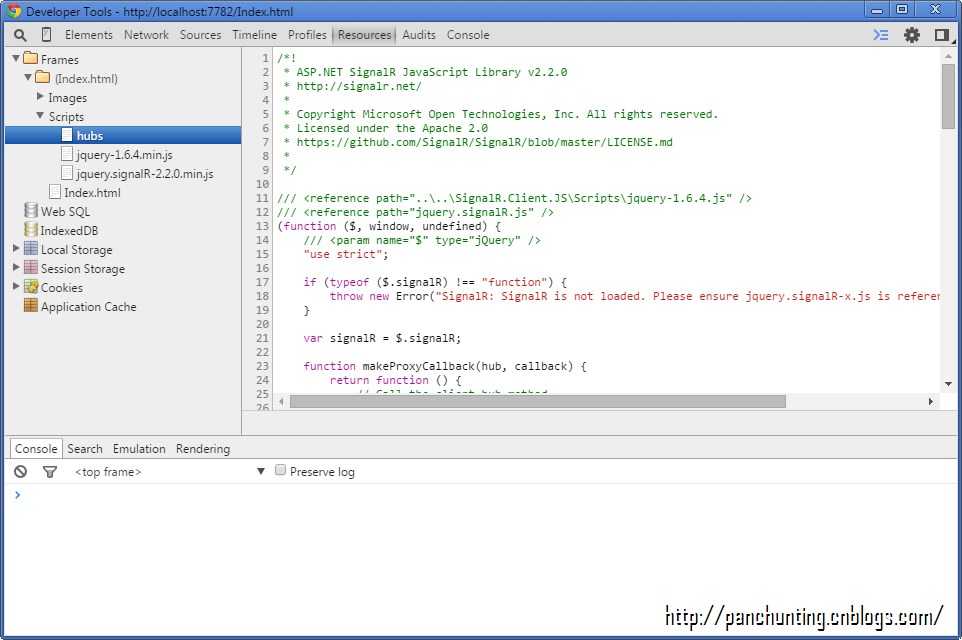
Task: Enable the Preserve log checkbox
Action: tap(280, 470)
